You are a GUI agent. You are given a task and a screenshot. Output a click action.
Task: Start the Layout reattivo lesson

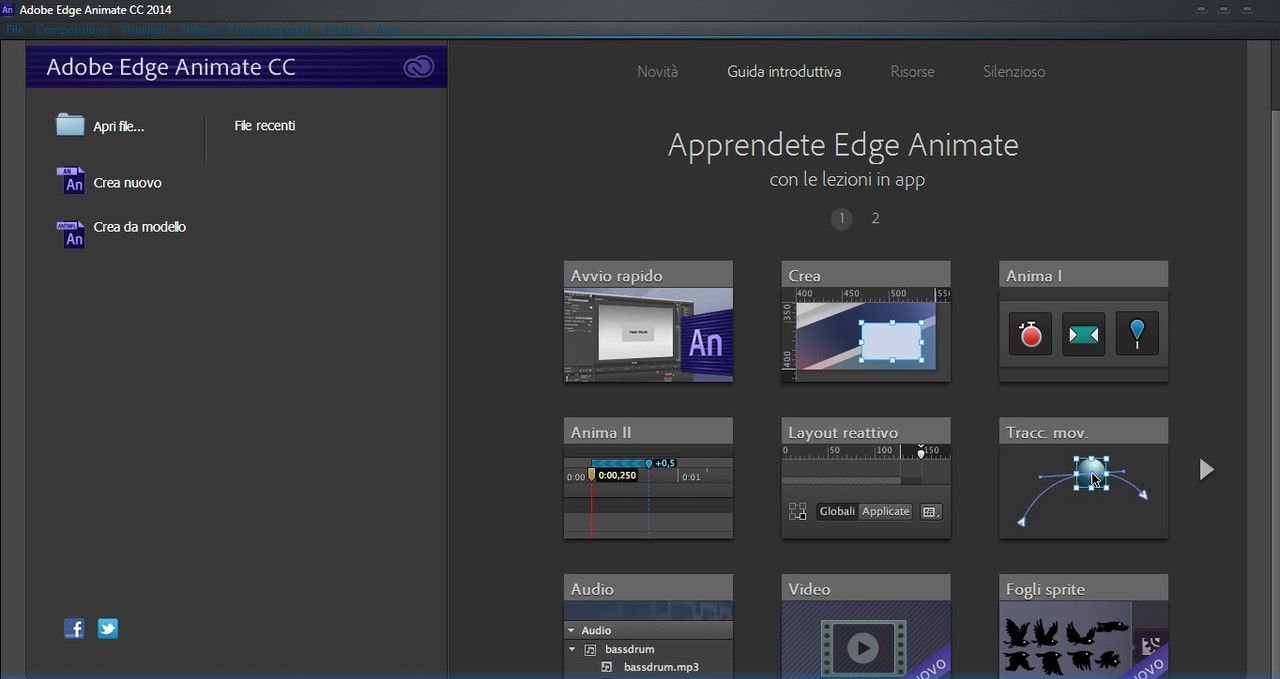click(x=866, y=478)
